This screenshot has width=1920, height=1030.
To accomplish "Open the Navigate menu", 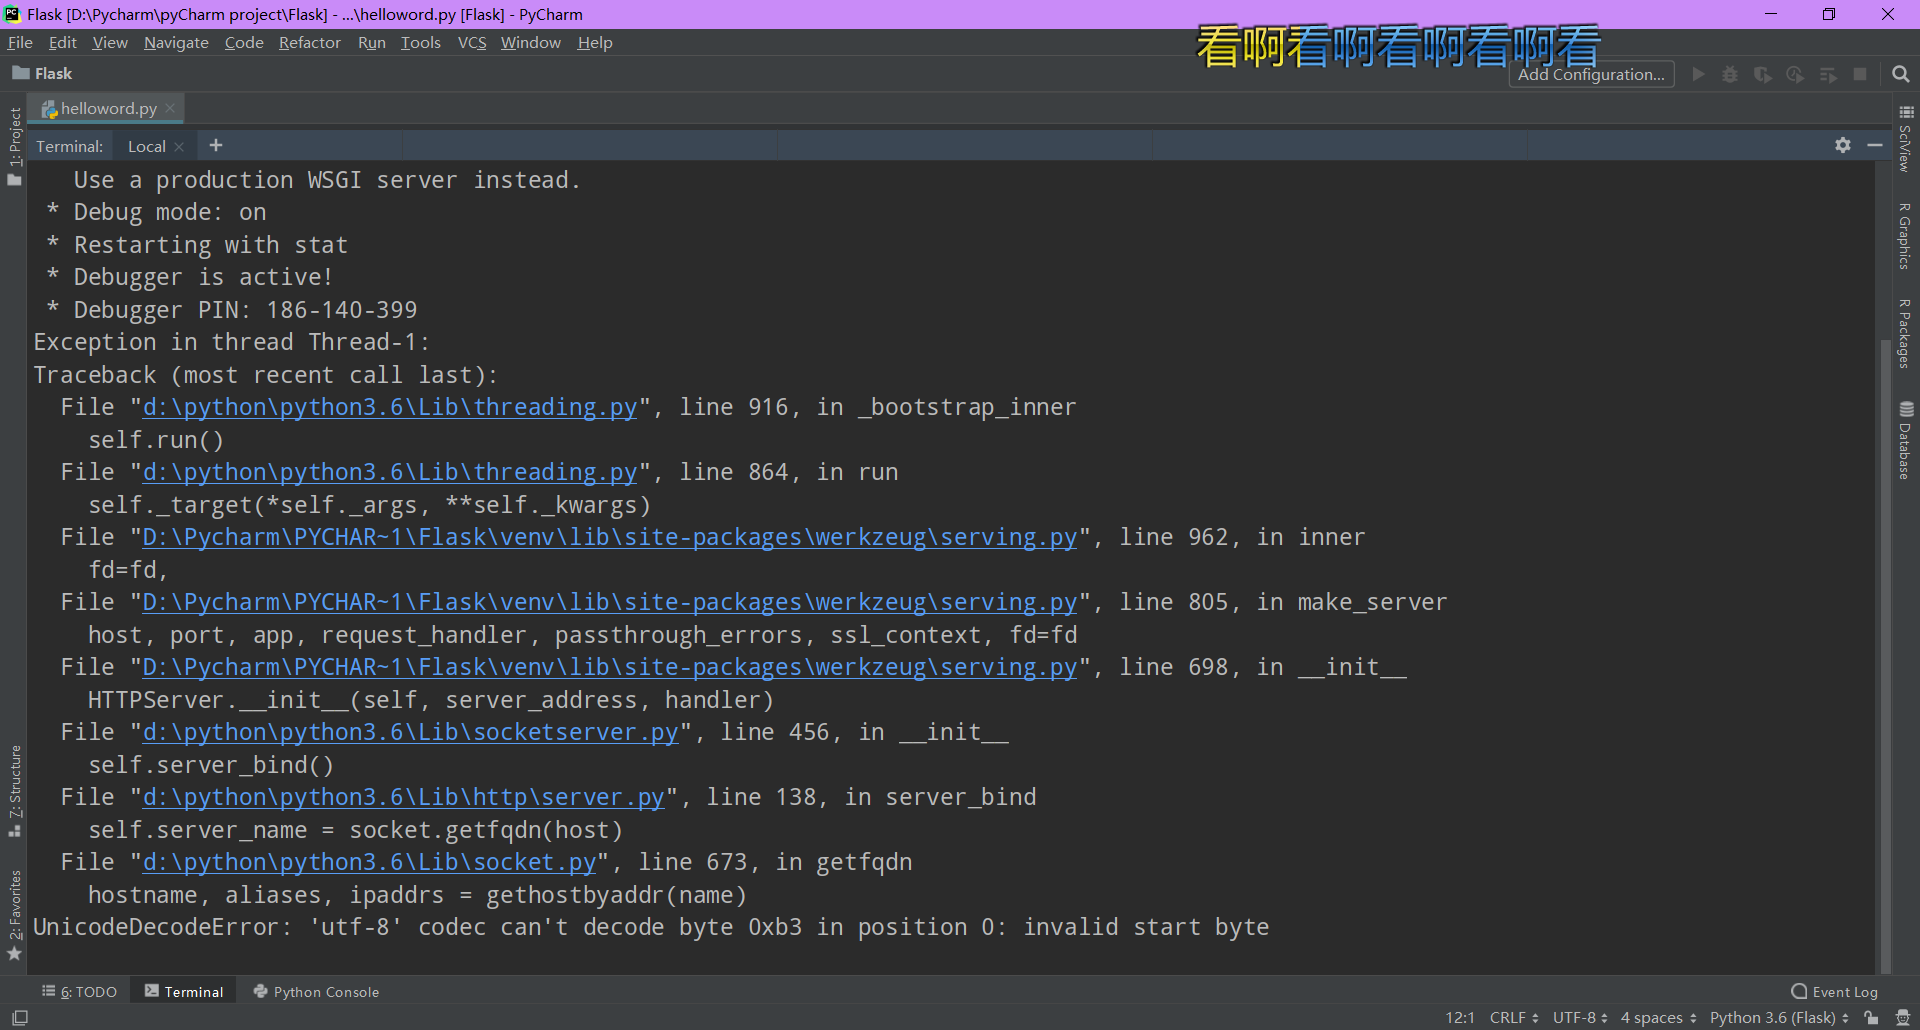I will coord(176,42).
